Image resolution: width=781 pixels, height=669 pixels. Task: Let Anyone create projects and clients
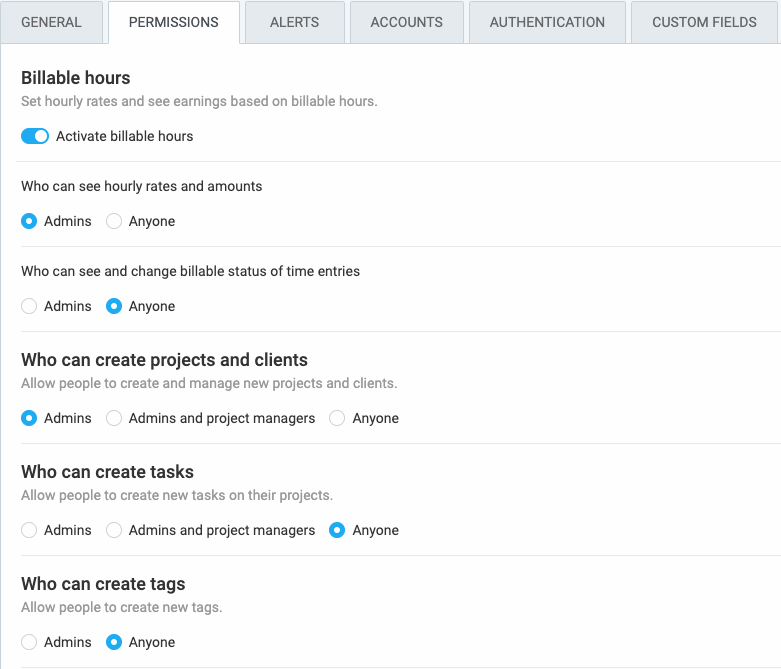[338, 418]
